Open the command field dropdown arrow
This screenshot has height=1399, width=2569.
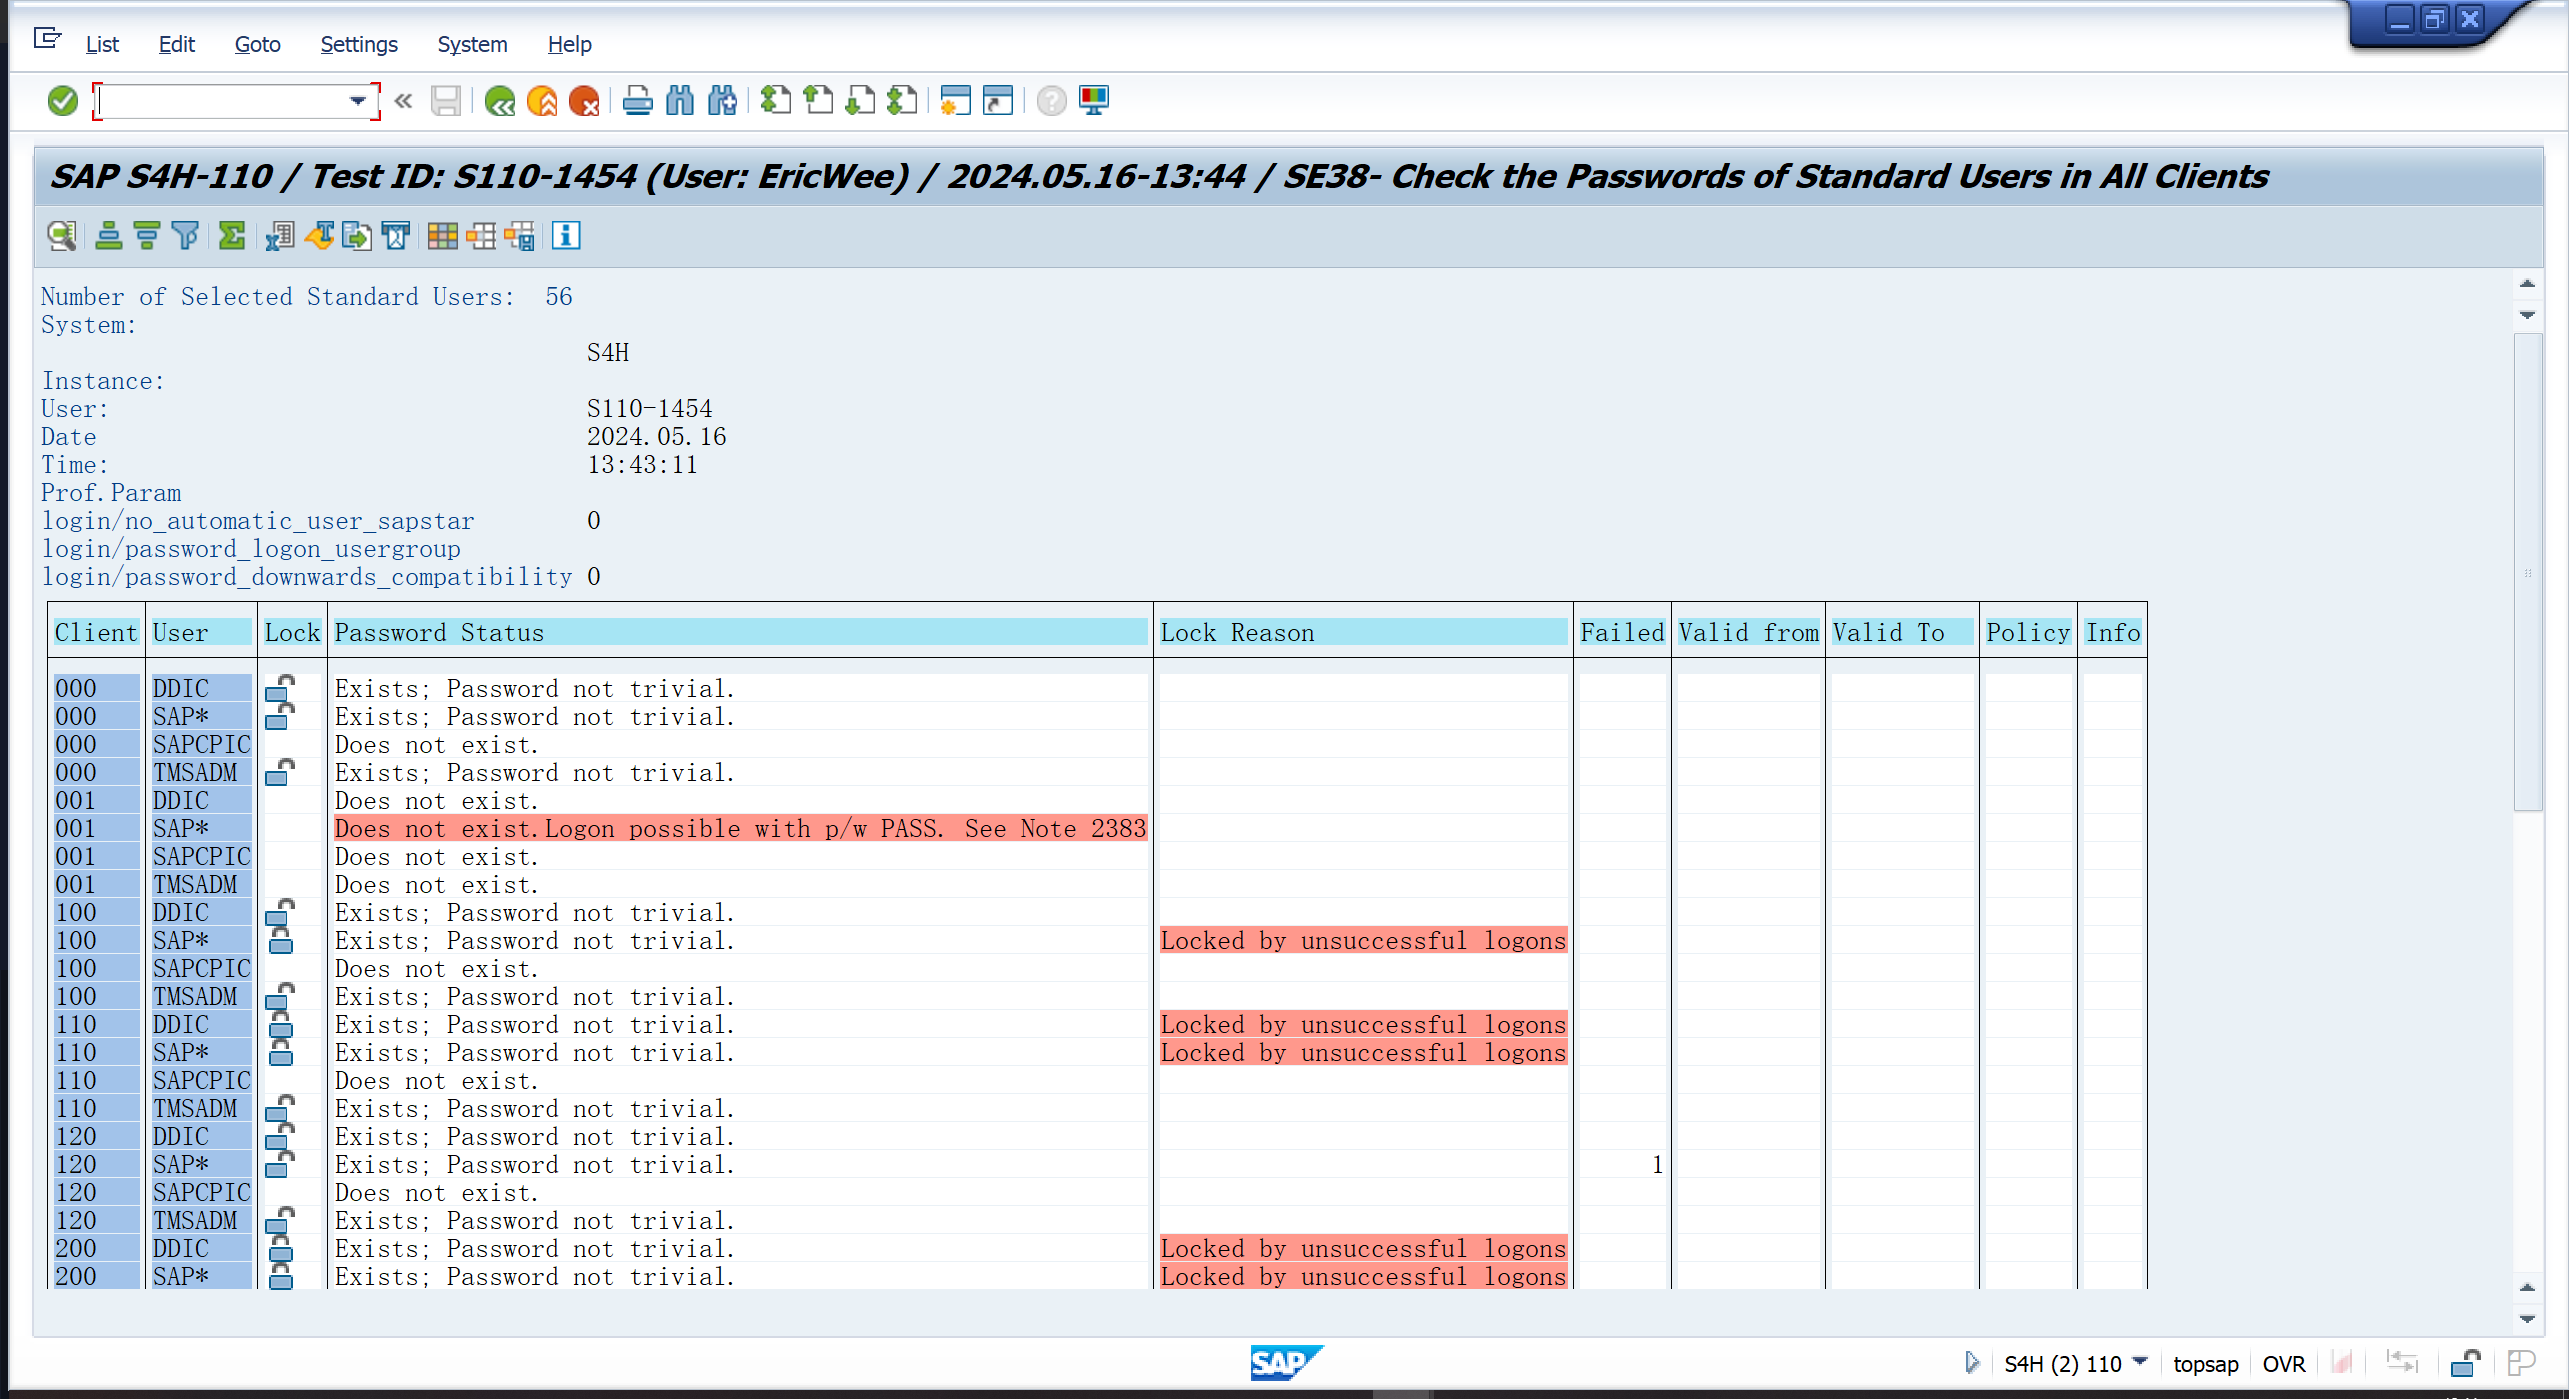click(357, 101)
